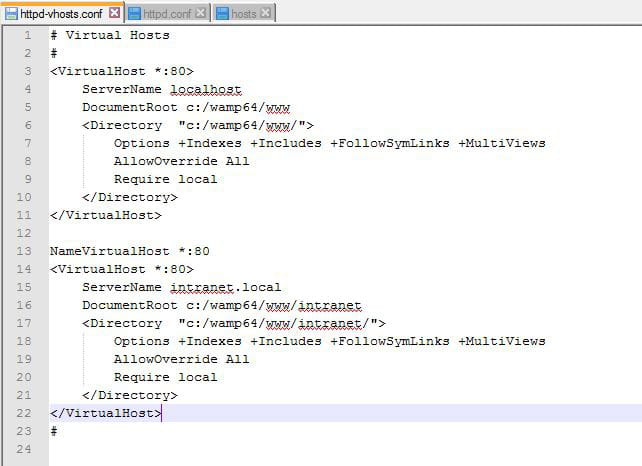Click the '#' on line 2

54,53
